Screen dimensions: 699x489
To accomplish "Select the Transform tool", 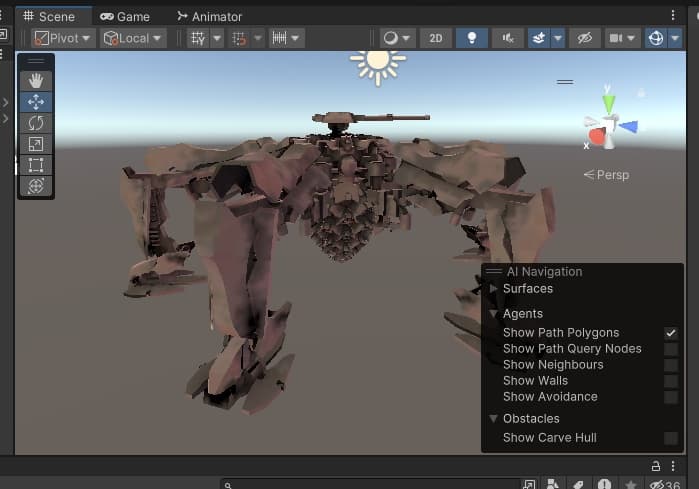I will (37, 185).
